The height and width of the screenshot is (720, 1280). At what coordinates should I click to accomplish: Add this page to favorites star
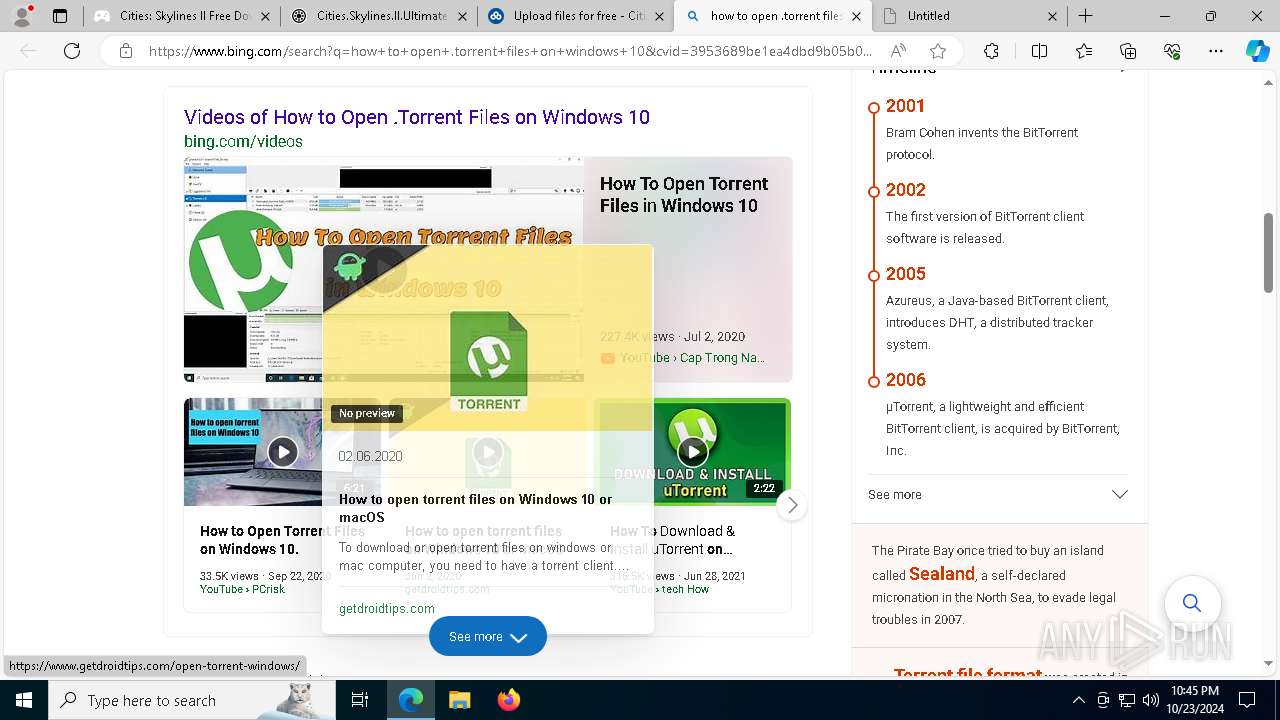tap(937, 51)
